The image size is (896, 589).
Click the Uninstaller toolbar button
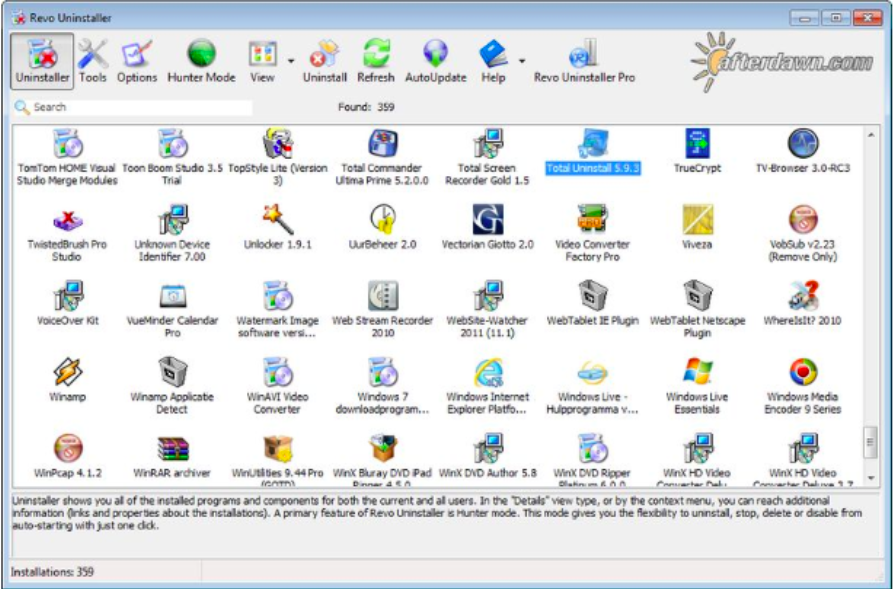click(x=43, y=60)
